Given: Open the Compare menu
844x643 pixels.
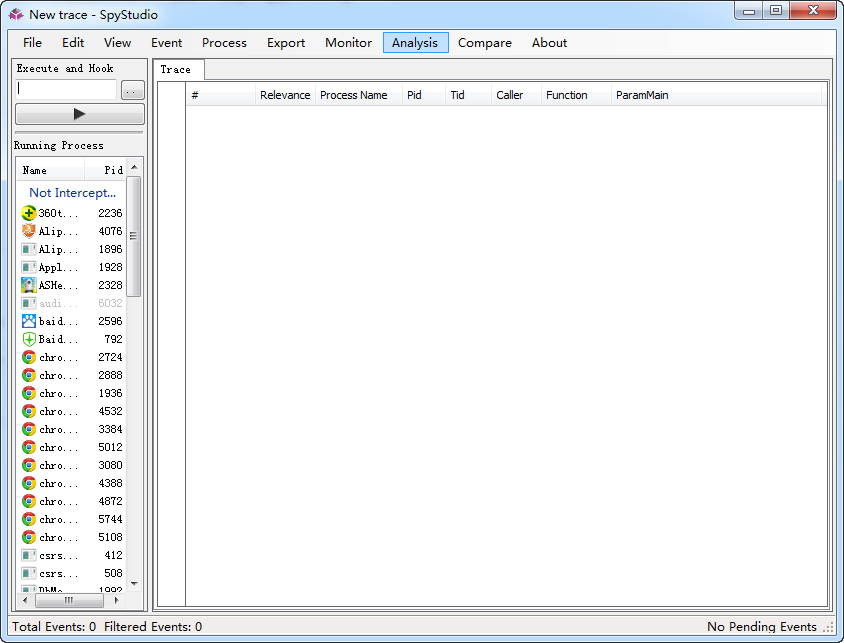Looking at the screenshot, I should tap(484, 43).
